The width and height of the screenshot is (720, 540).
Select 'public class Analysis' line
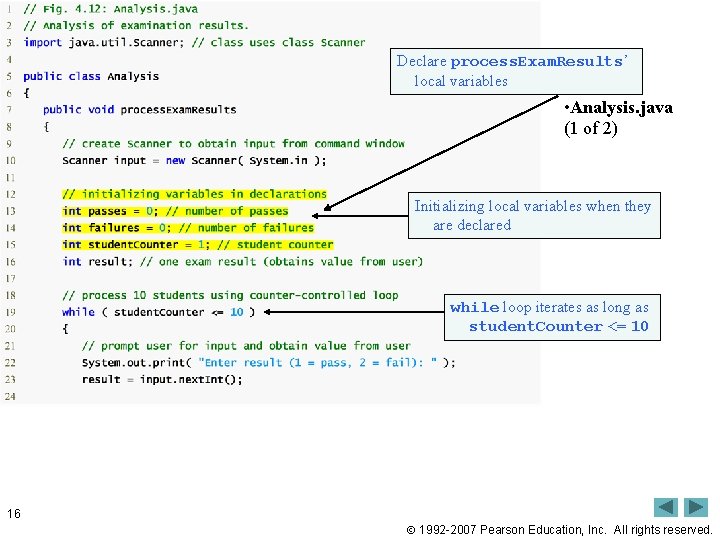click(x=91, y=76)
